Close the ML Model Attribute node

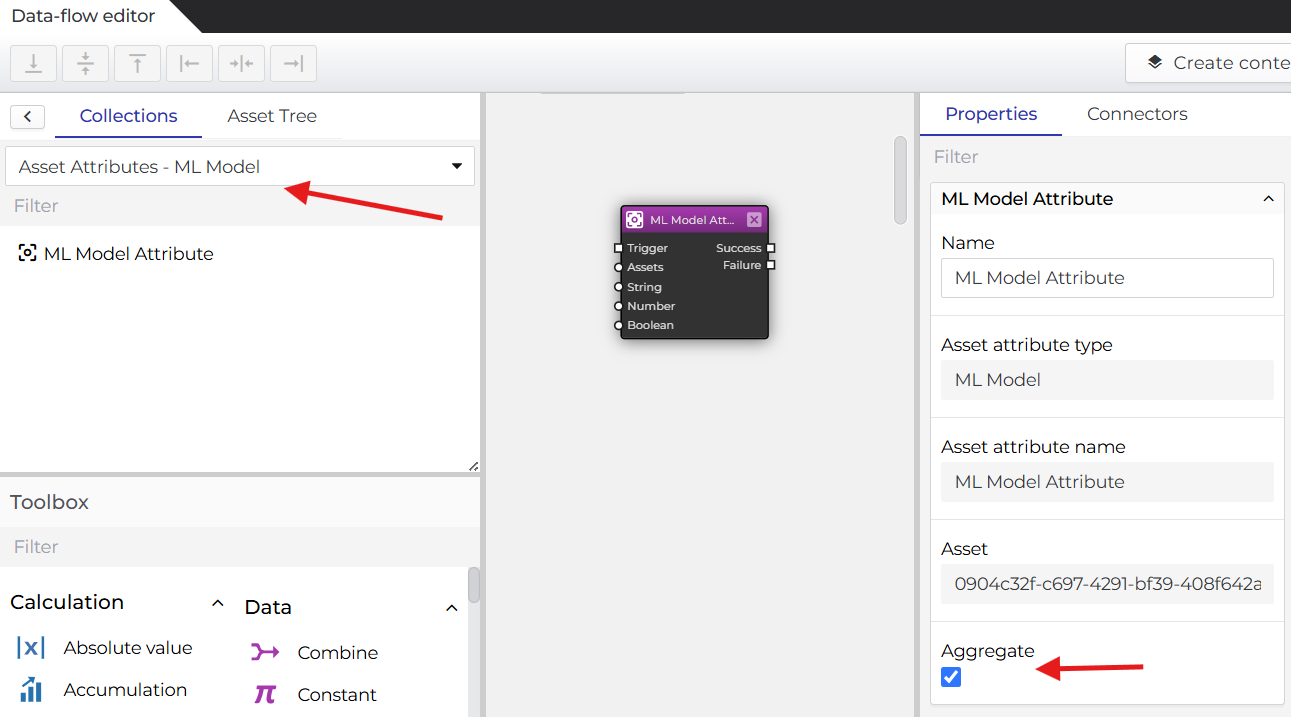coord(754,220)
